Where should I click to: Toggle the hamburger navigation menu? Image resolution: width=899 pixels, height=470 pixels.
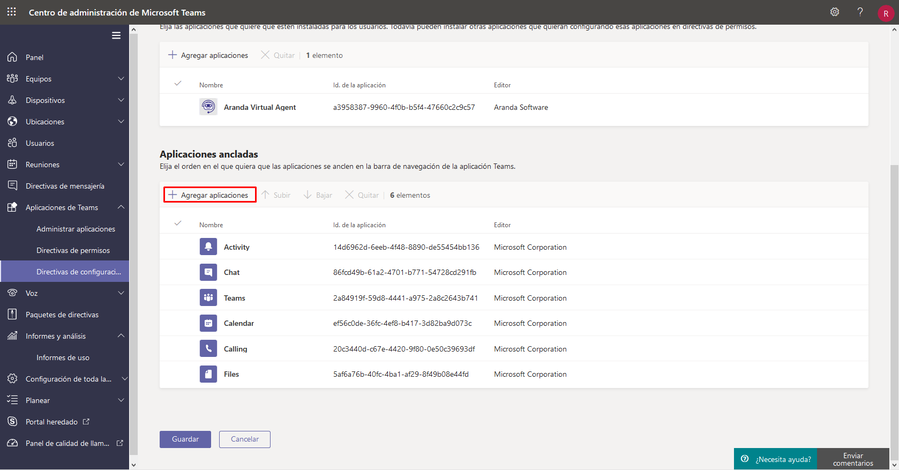click(116, 35)
